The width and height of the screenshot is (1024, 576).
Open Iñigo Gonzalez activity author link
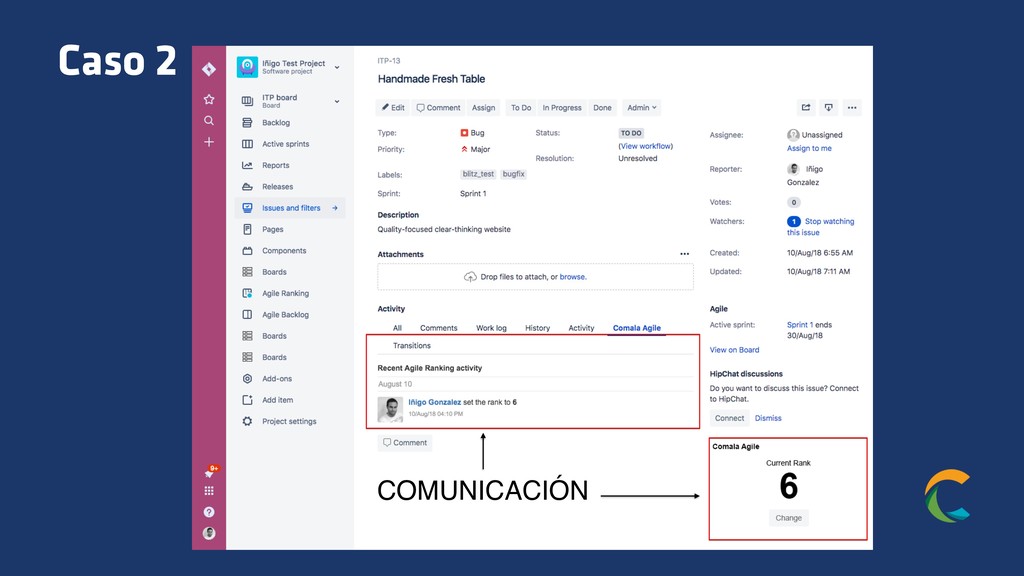point(434,402)
